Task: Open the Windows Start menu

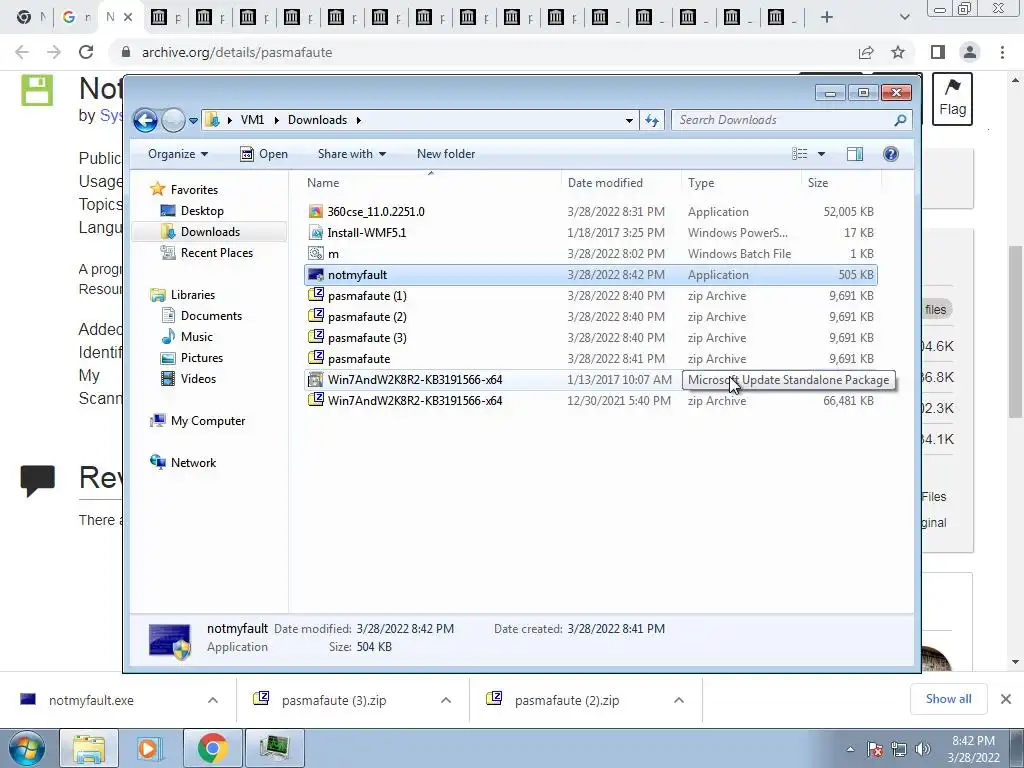Action: click(26, 748)
